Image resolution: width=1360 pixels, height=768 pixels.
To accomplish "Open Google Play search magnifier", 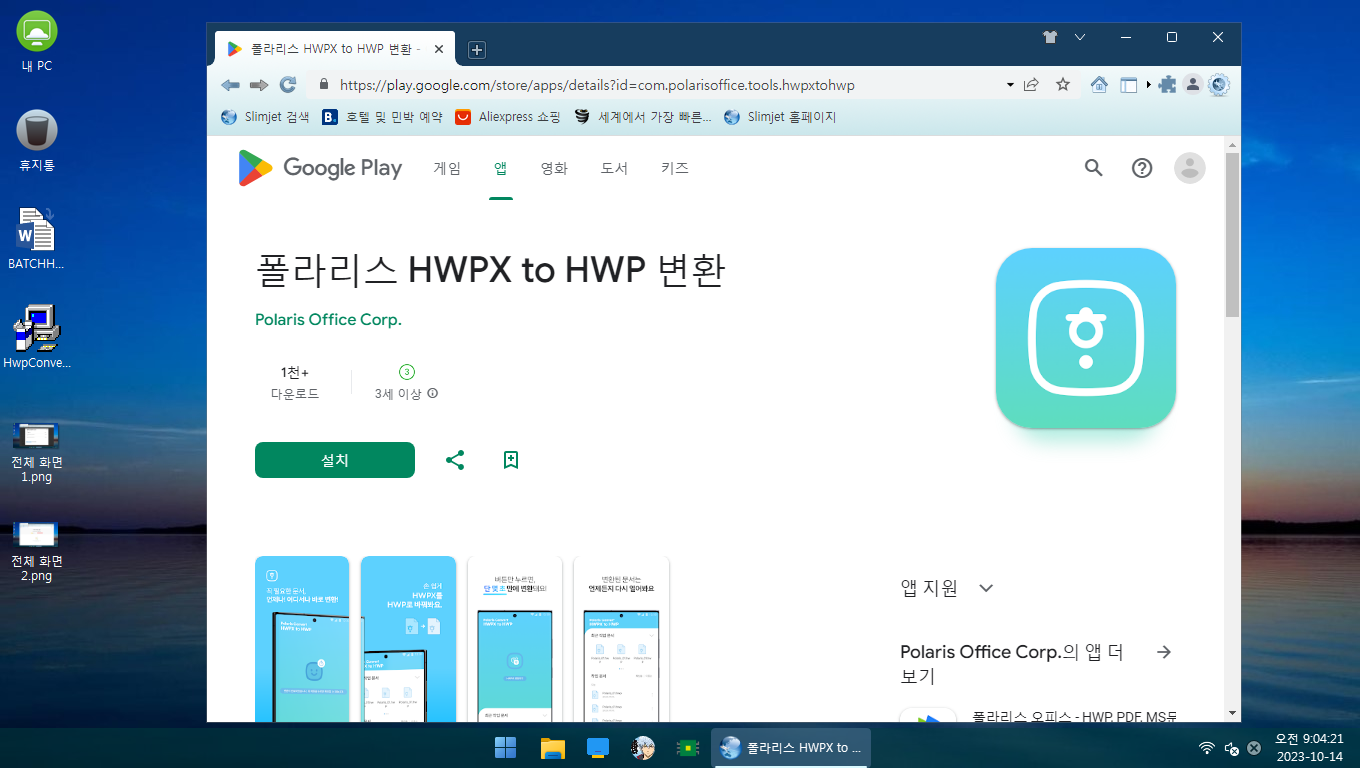I will click(x=1093, y=168).
